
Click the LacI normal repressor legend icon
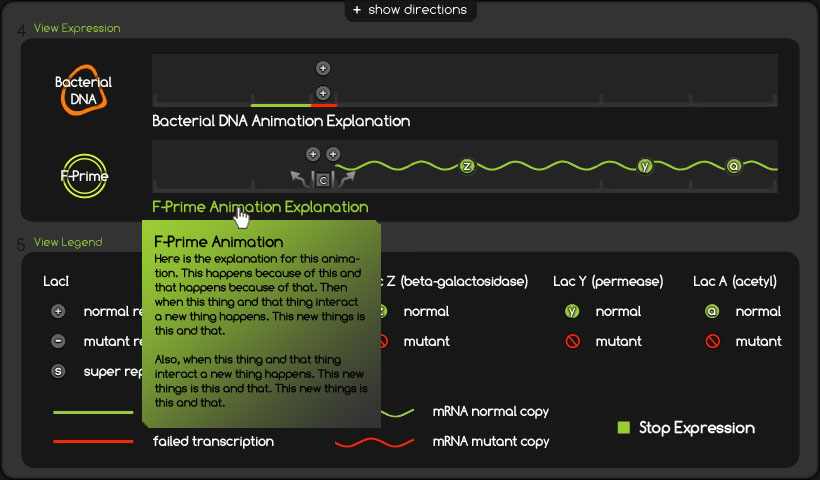(x=58, y=311)
